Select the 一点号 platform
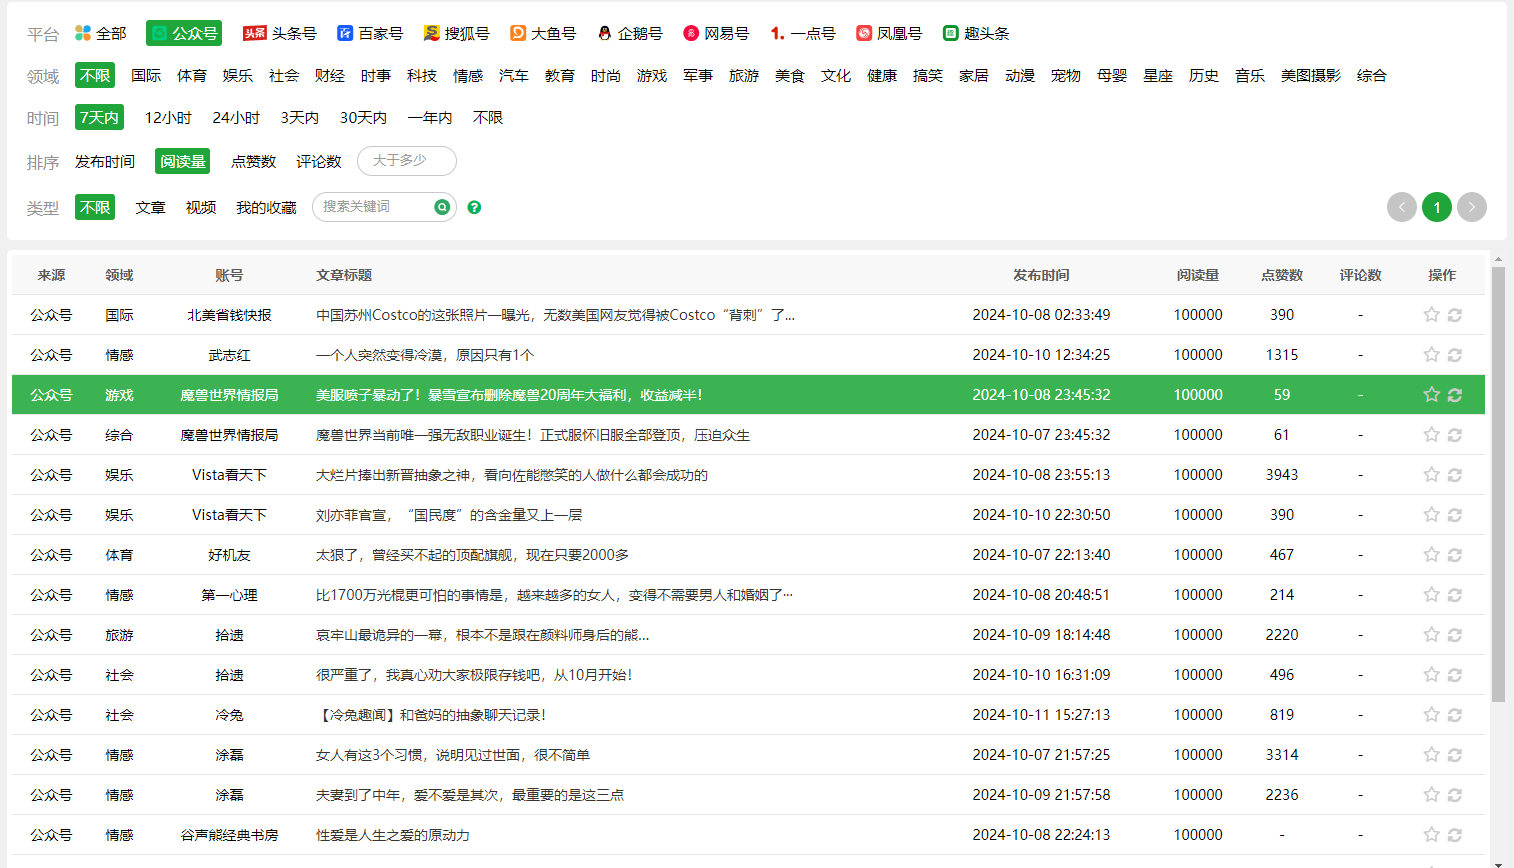The width and height of the screenshot is (1514, 868). click(x=803, y=33)
